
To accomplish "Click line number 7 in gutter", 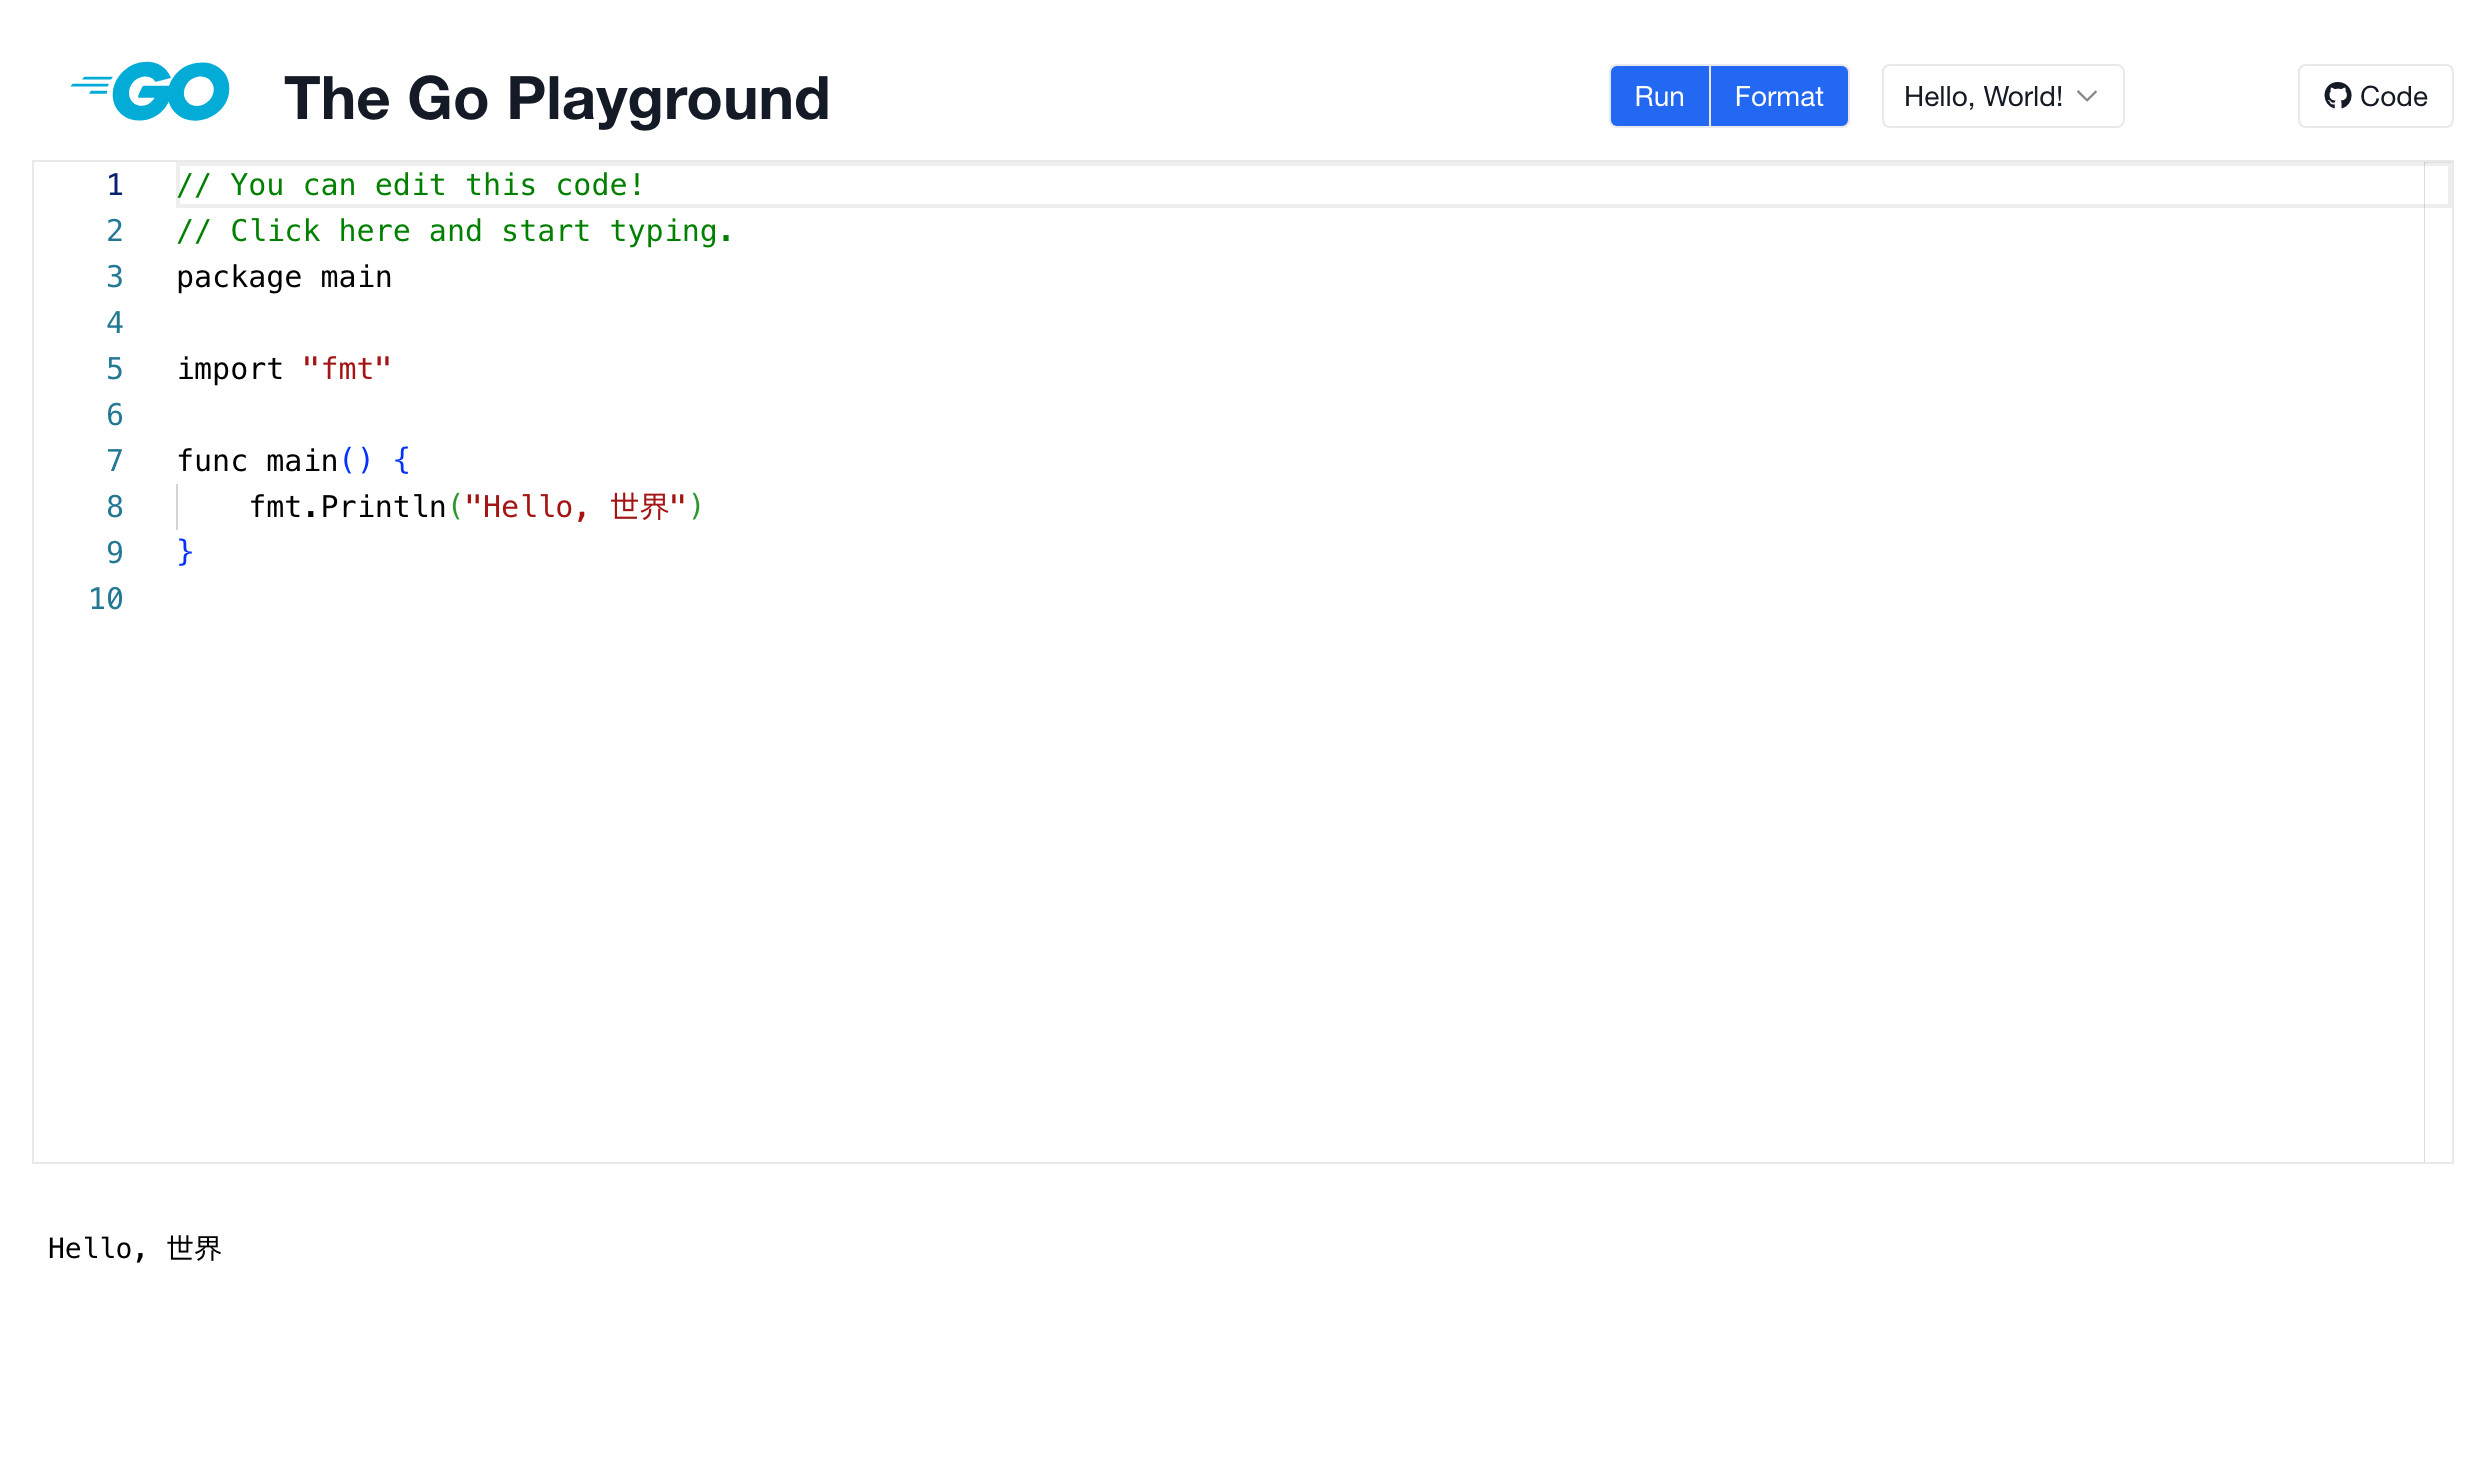I will point(115,461).
